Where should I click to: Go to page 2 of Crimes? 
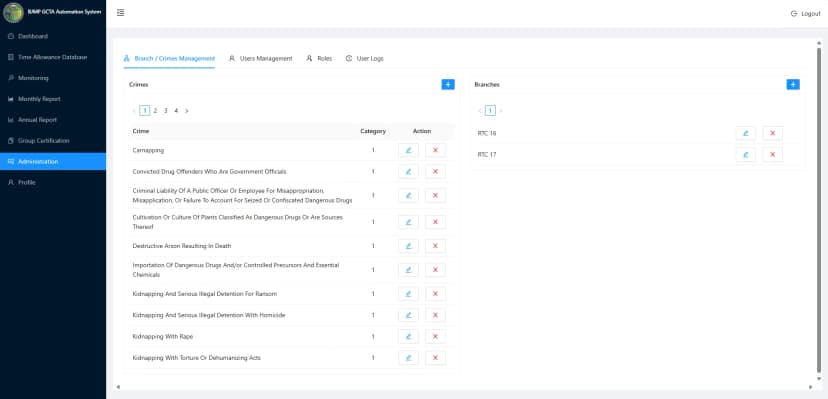[x=155, y=111]
